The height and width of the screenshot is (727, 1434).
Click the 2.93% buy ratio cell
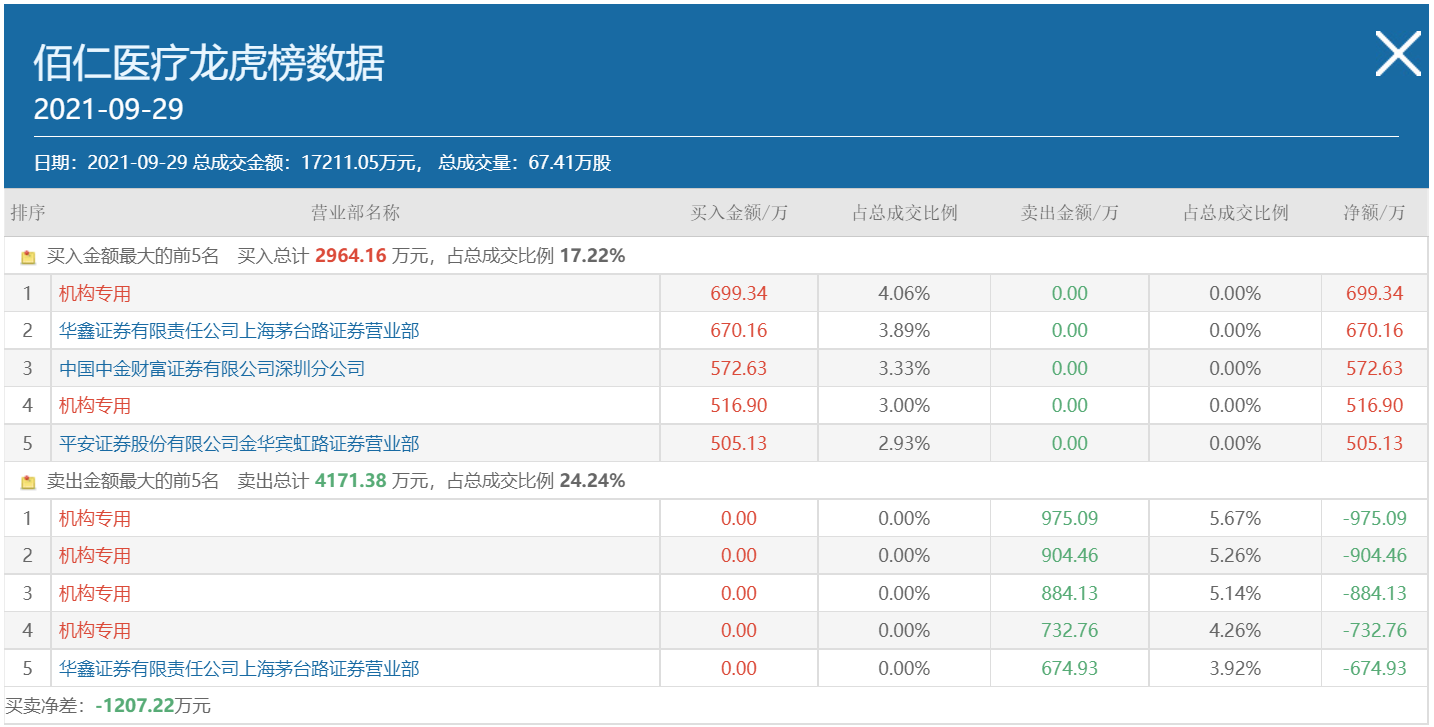pos(904,444)
